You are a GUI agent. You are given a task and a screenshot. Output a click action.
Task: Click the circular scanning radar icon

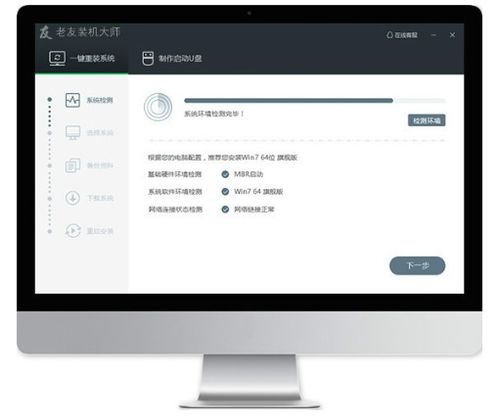[x=158, y=107]
